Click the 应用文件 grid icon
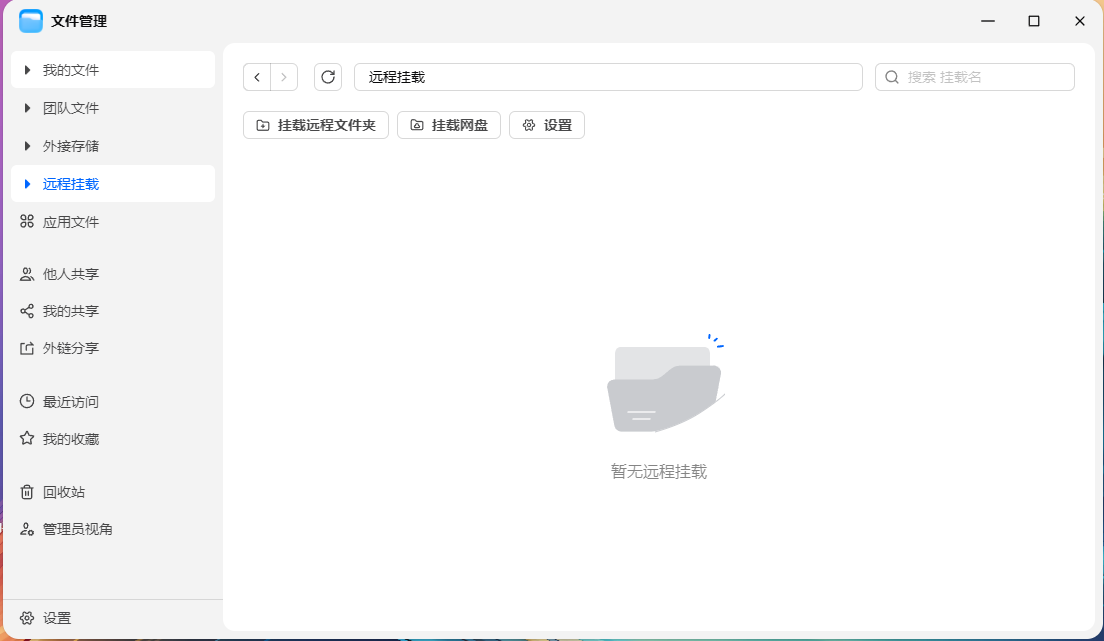Screen dimensions: 1104x641 coord(27,222)
